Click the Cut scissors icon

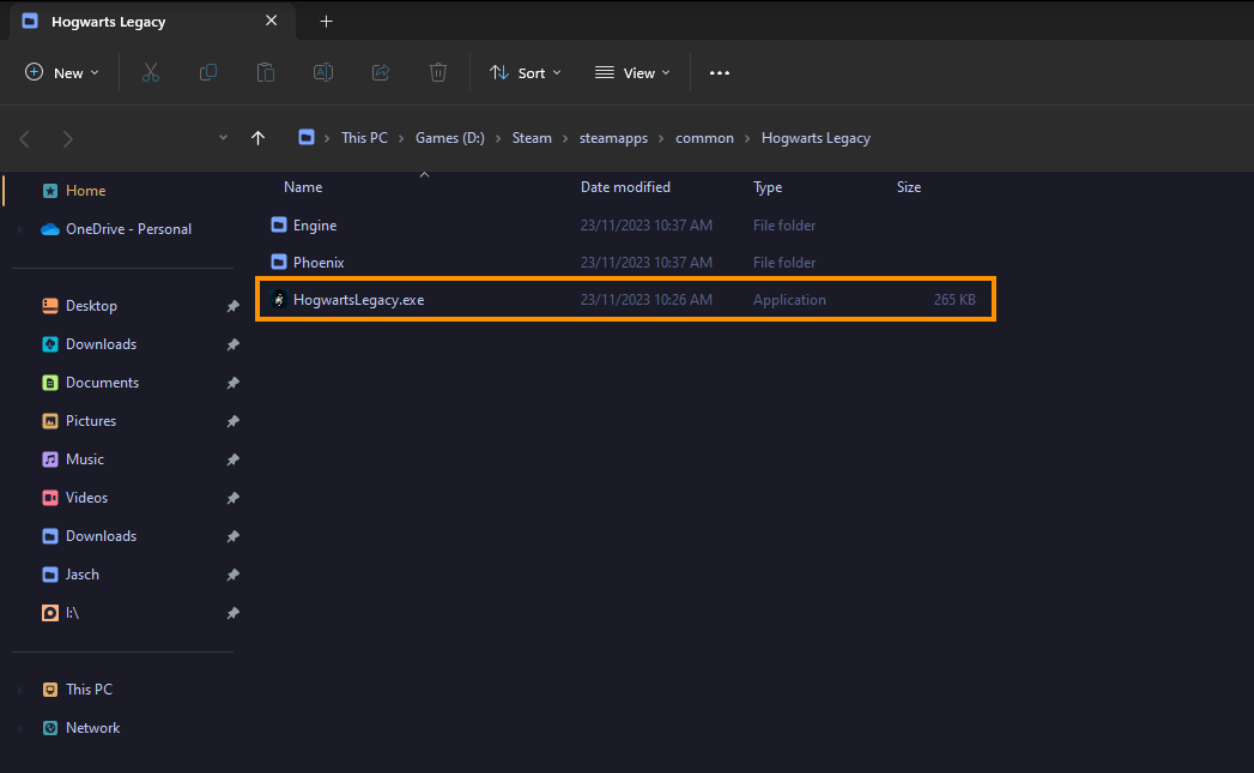pos(151,72)
